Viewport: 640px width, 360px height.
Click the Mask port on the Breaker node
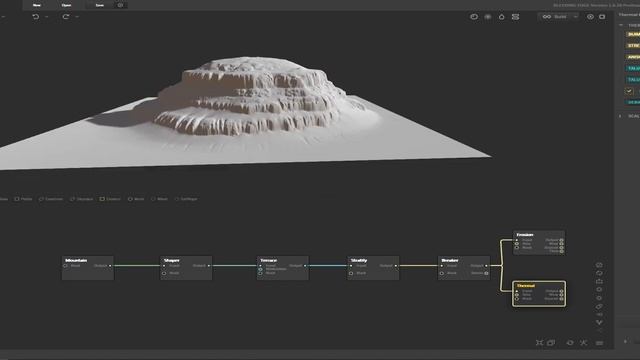click(x=442, y=273)
